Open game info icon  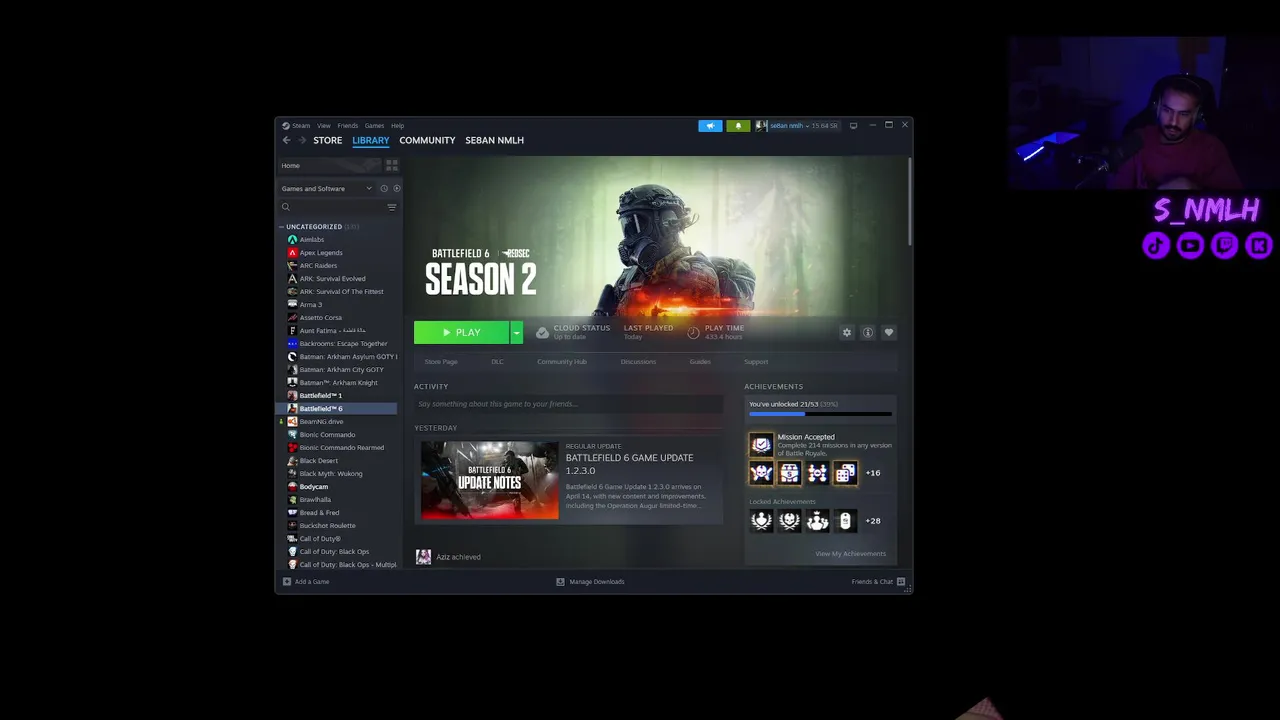(x=868, y=333)
